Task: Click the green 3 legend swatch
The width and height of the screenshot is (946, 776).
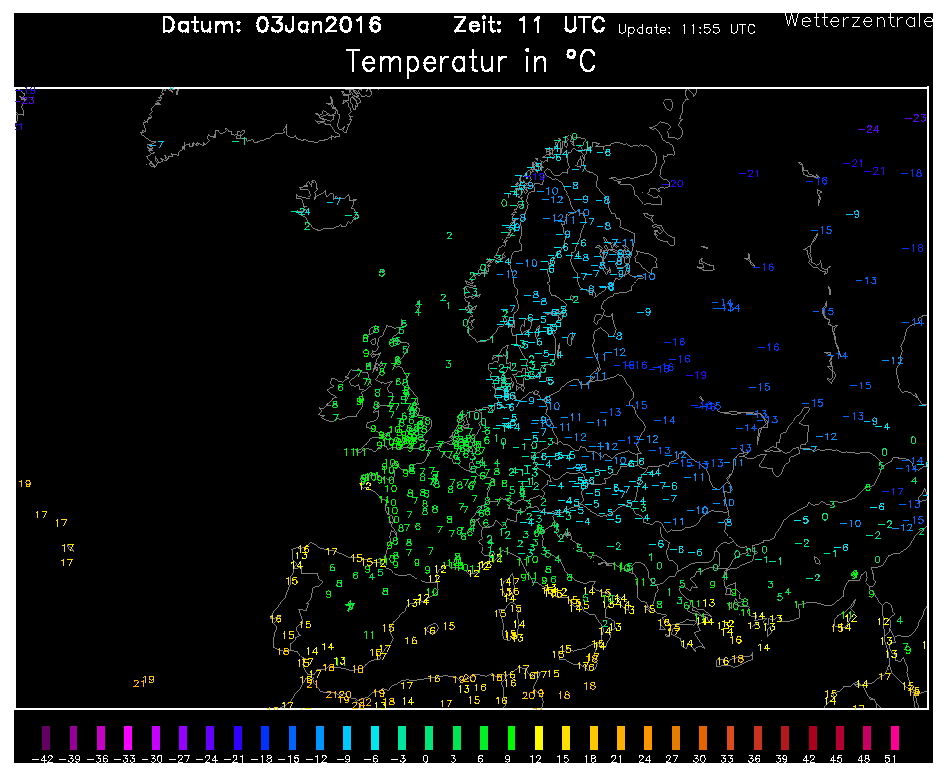Action: click(457, 737)
